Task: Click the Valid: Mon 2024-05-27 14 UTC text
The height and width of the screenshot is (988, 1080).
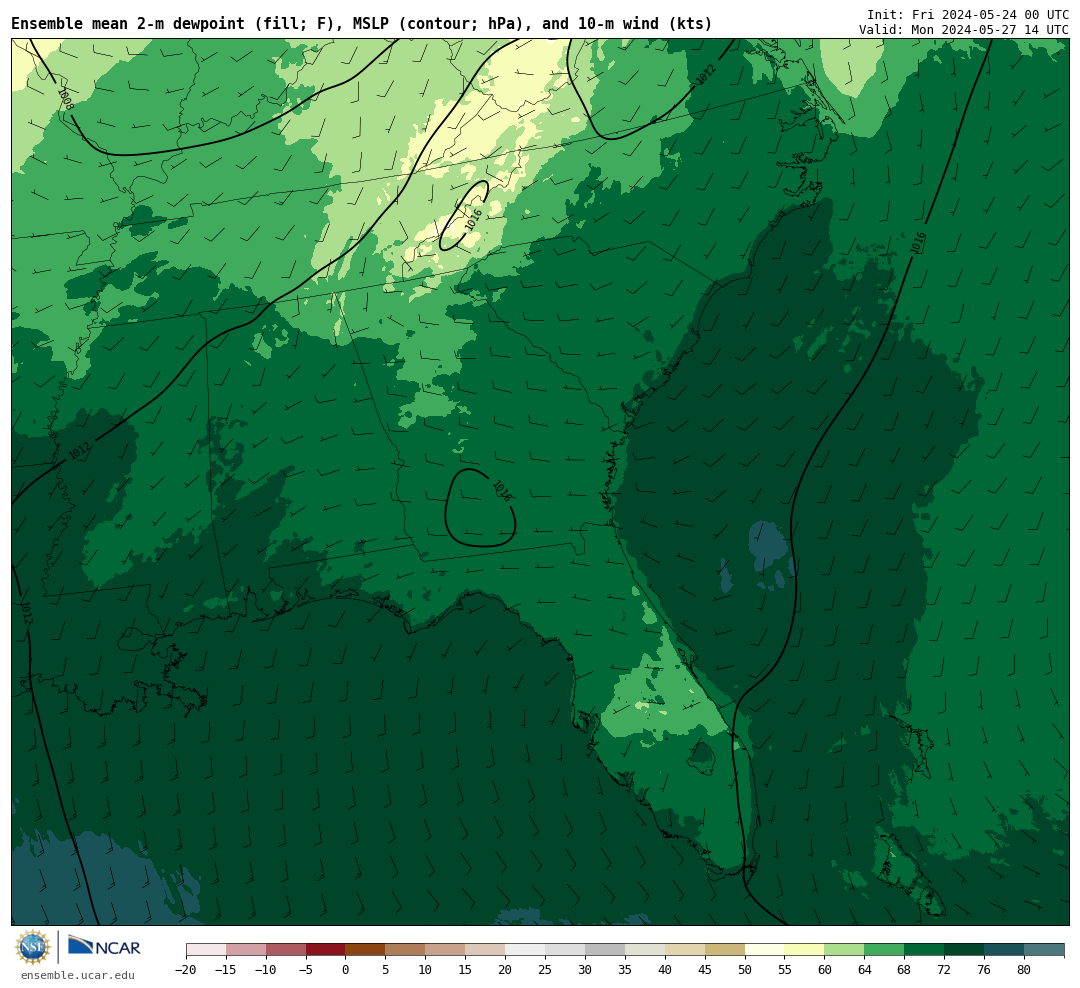Action: pos(964,30)
